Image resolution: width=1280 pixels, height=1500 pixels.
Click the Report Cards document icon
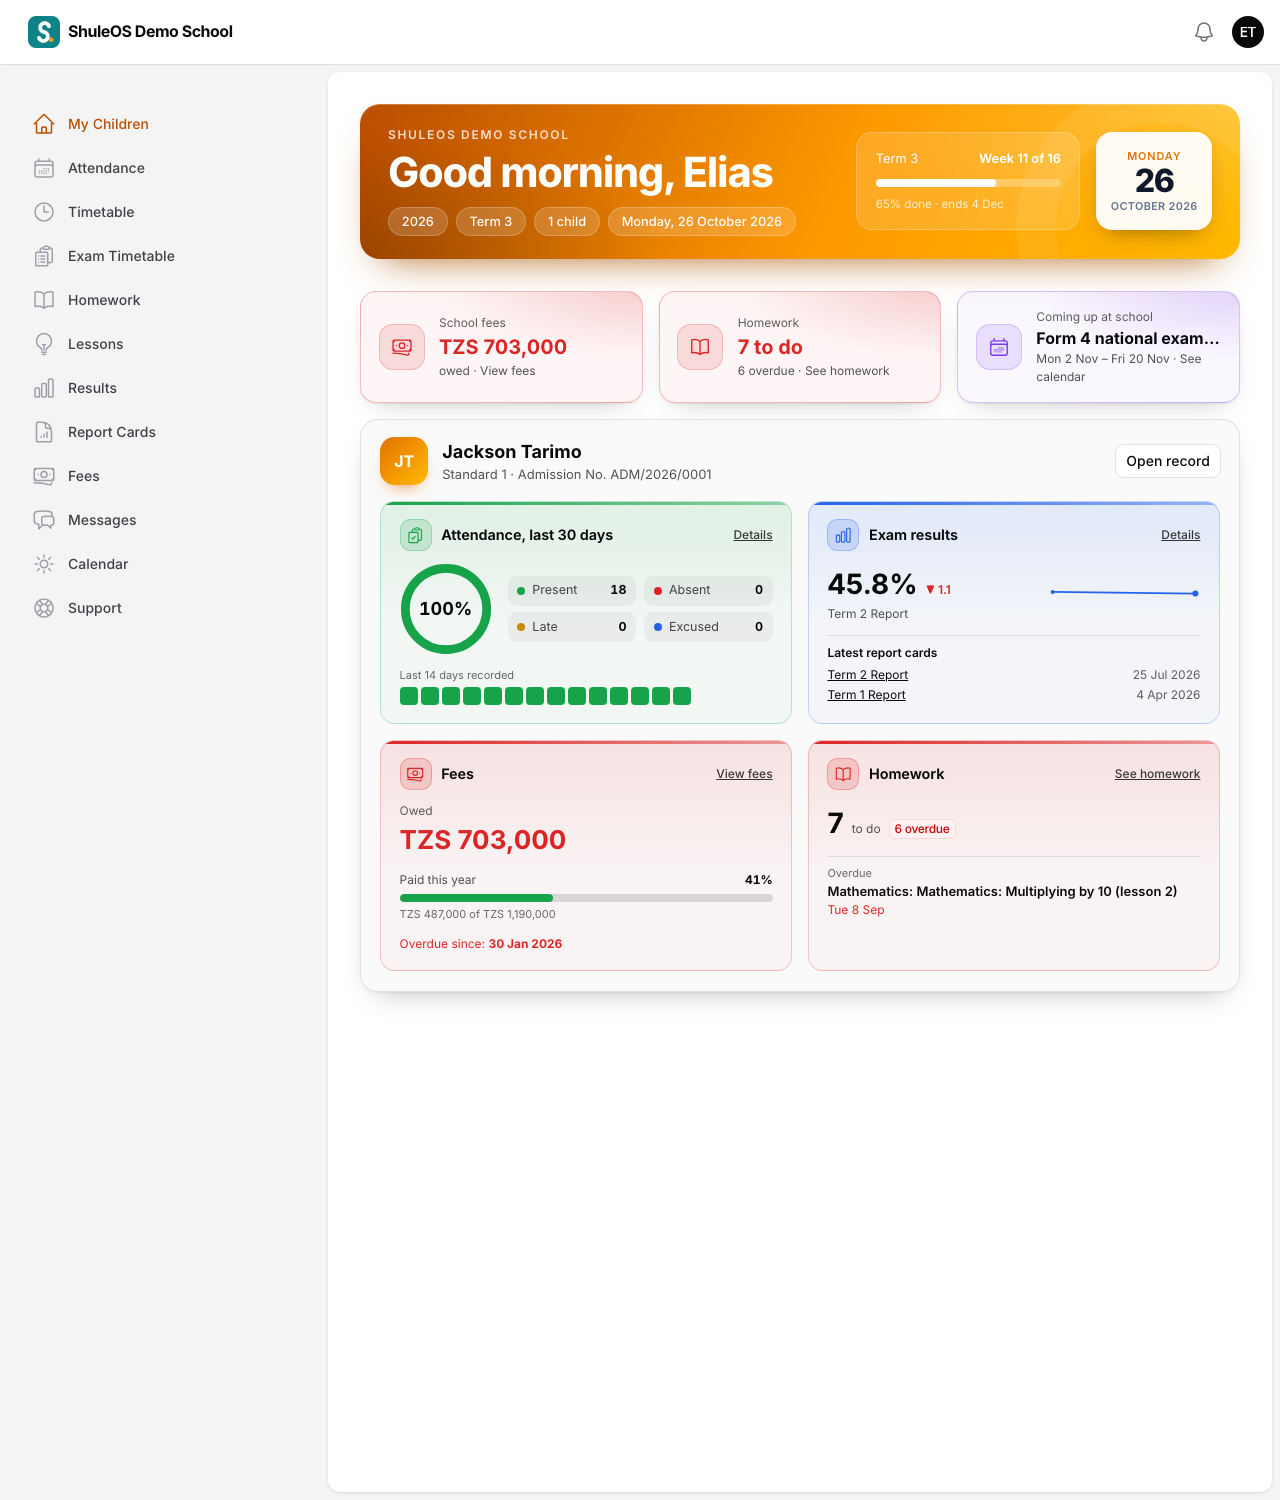(44, 432)
